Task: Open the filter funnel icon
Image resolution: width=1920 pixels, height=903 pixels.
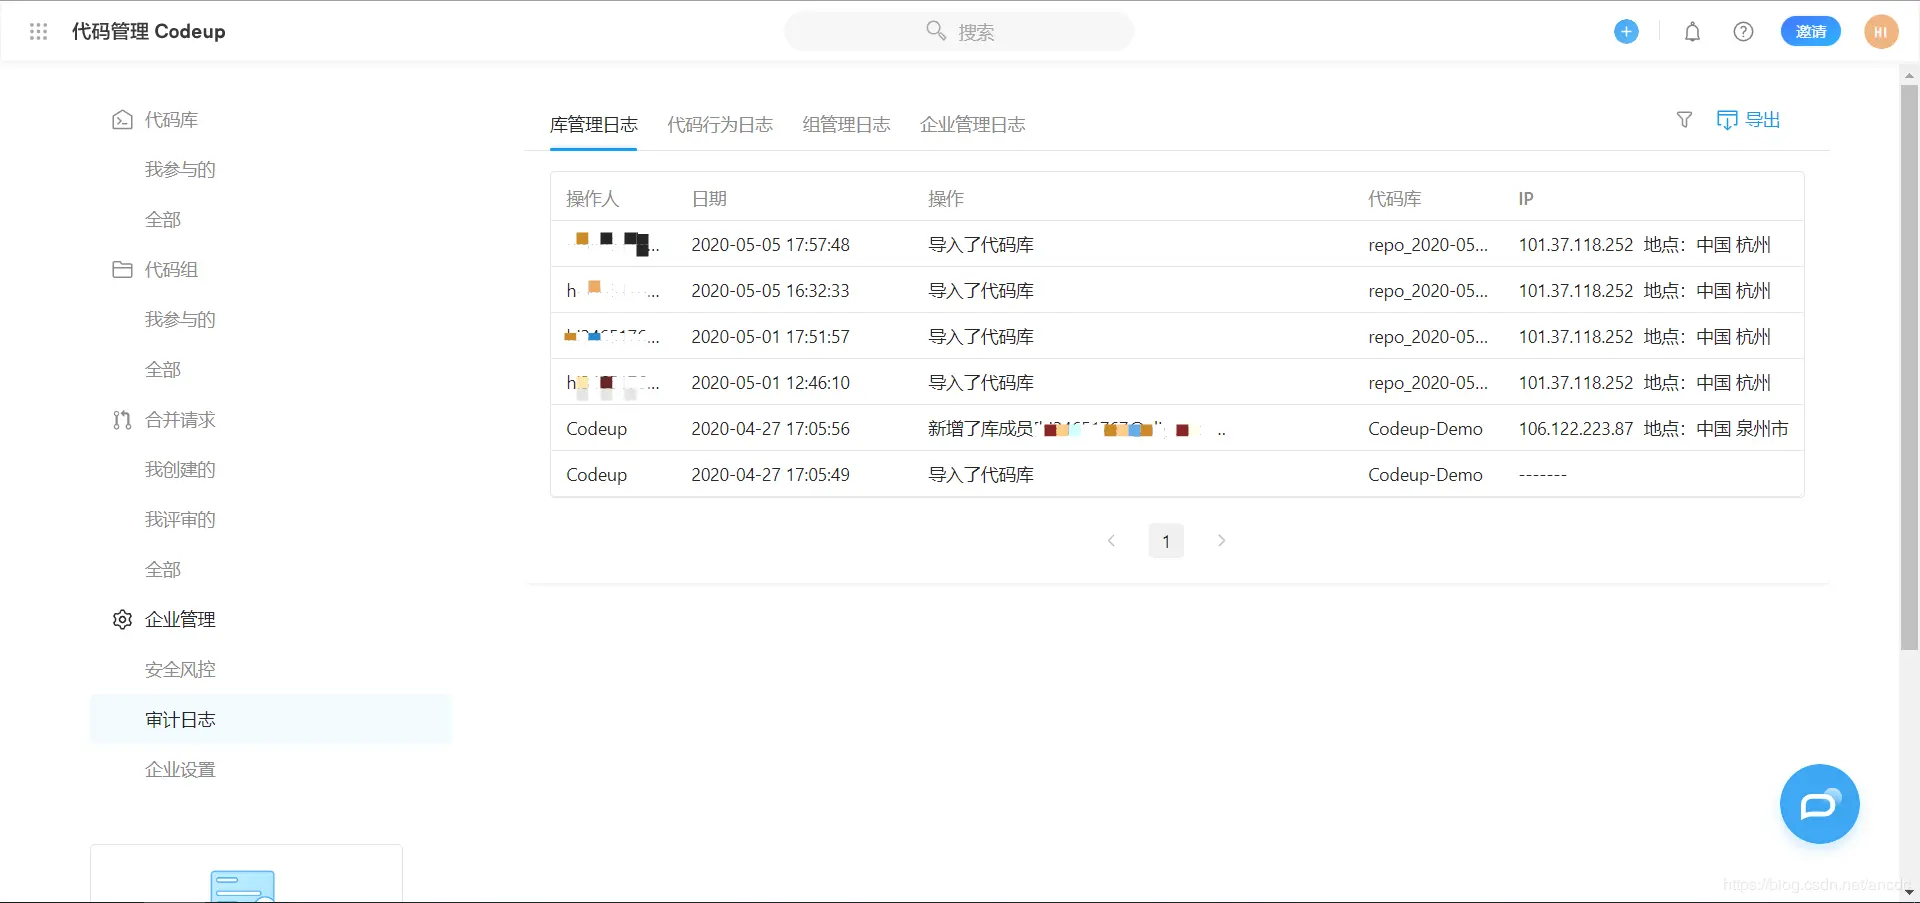Action: (1684, 119)
